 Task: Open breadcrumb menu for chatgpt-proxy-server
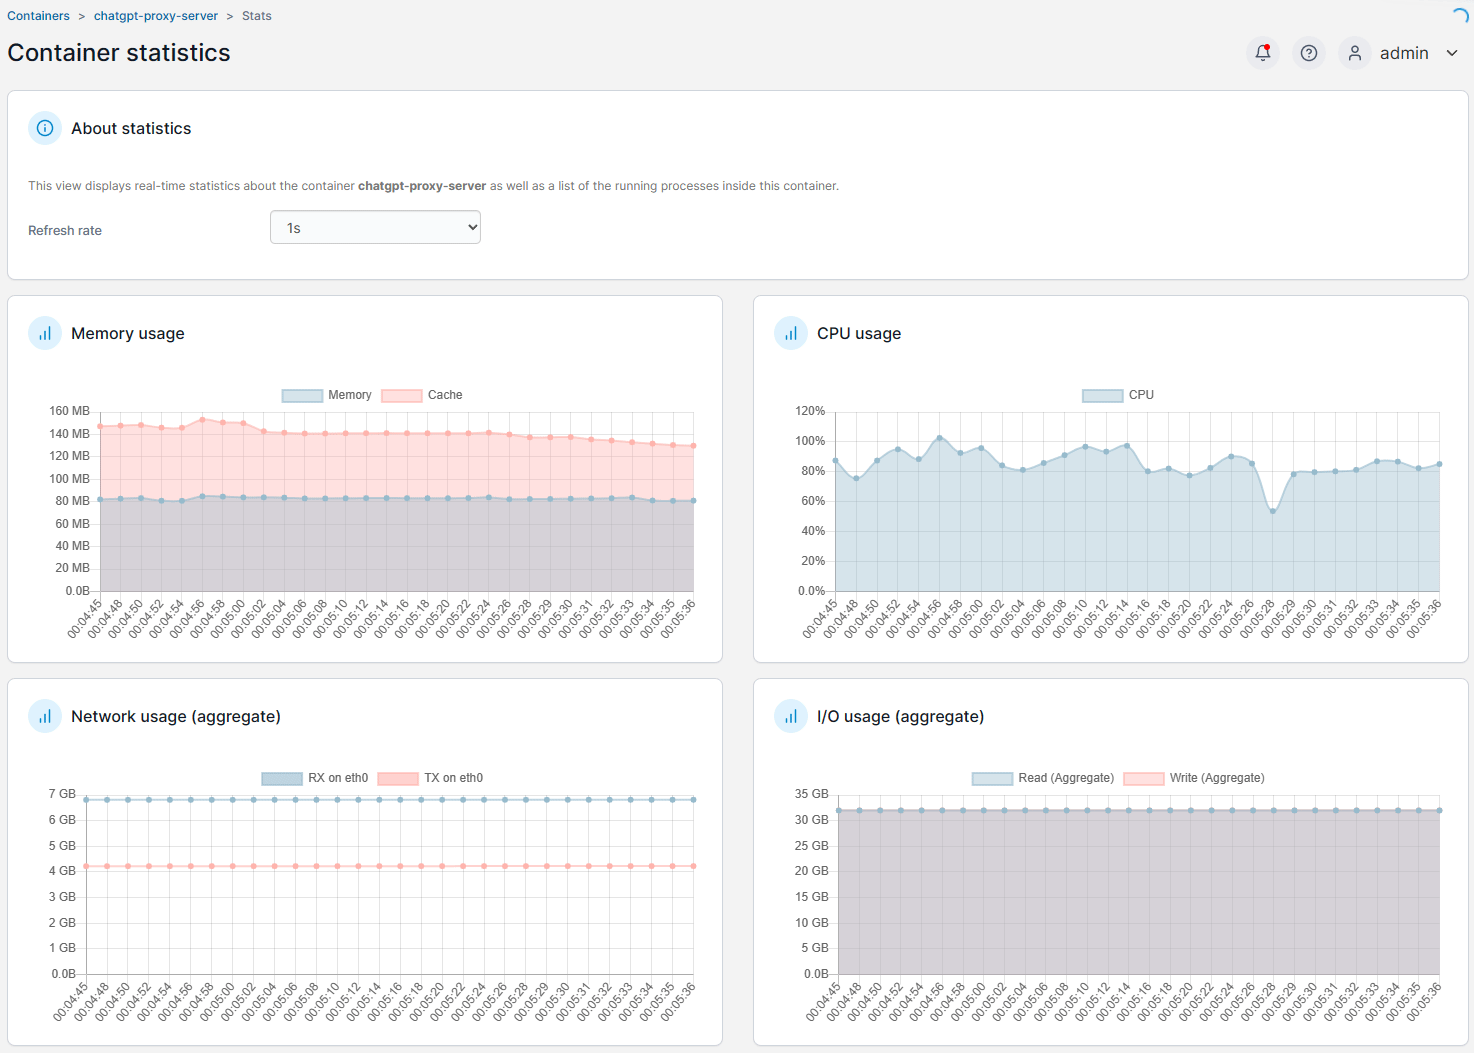[x=156, y=15]
